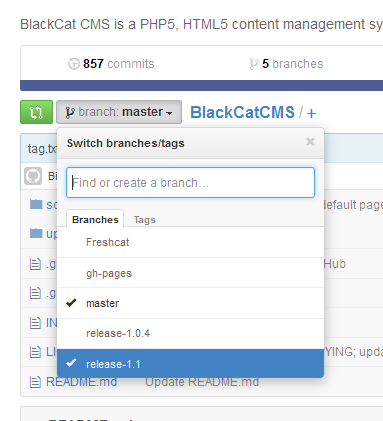Focus the Find or create a branch field

[x=190, y=183]
